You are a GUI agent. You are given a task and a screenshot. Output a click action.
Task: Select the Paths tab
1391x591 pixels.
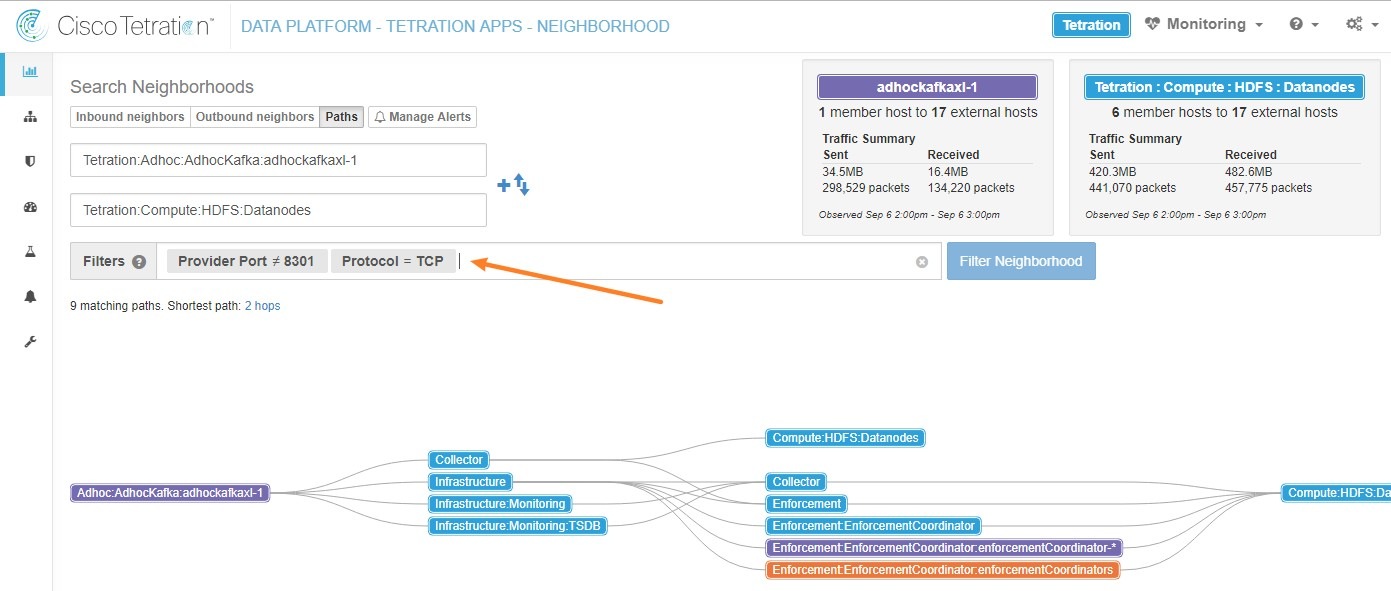pyautogui.click(x=341, y=117)
